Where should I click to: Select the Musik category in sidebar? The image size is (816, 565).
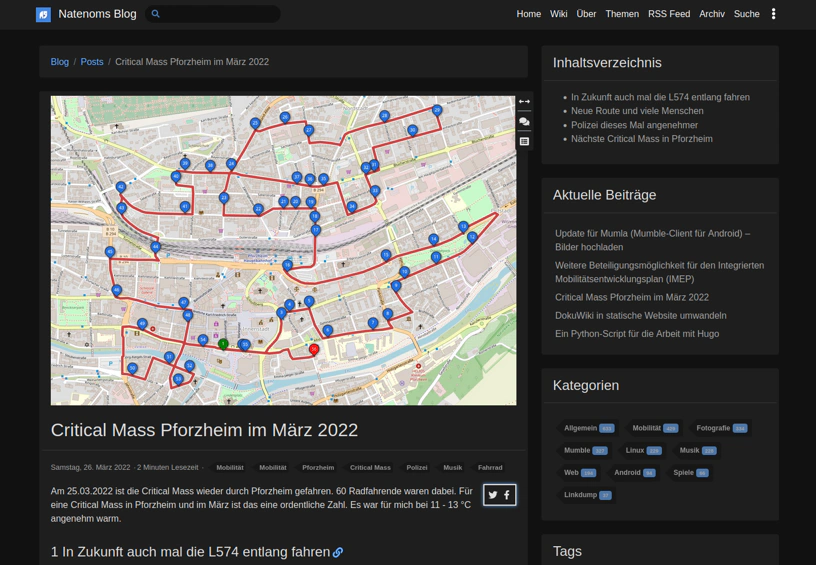(x=696, y=451)
